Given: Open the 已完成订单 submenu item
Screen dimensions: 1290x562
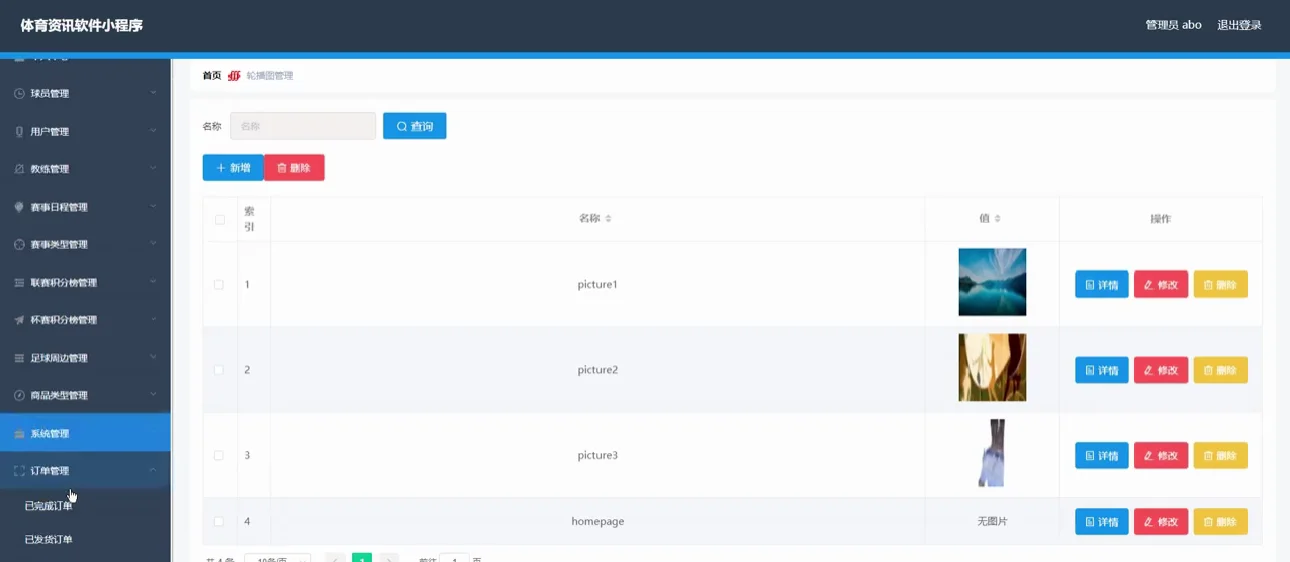Looking at the screenshot, I should (x=48, y=506).
